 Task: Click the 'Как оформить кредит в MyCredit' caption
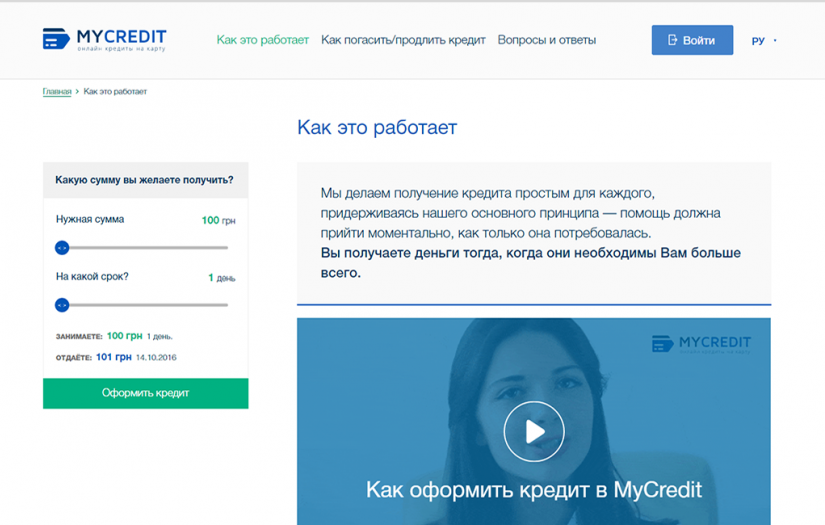[x=534, y=490]
